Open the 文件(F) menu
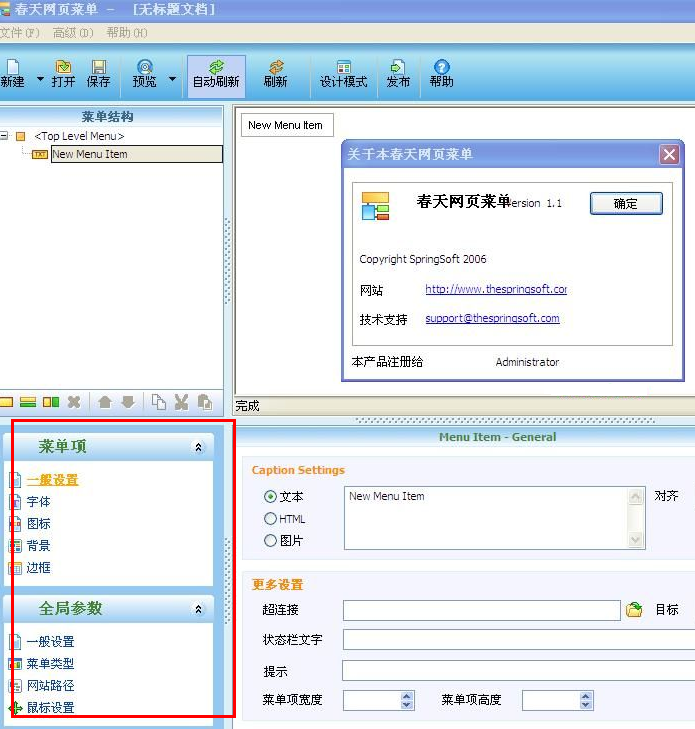The width and height of the screenshot is (695, 729). [20, 33]
